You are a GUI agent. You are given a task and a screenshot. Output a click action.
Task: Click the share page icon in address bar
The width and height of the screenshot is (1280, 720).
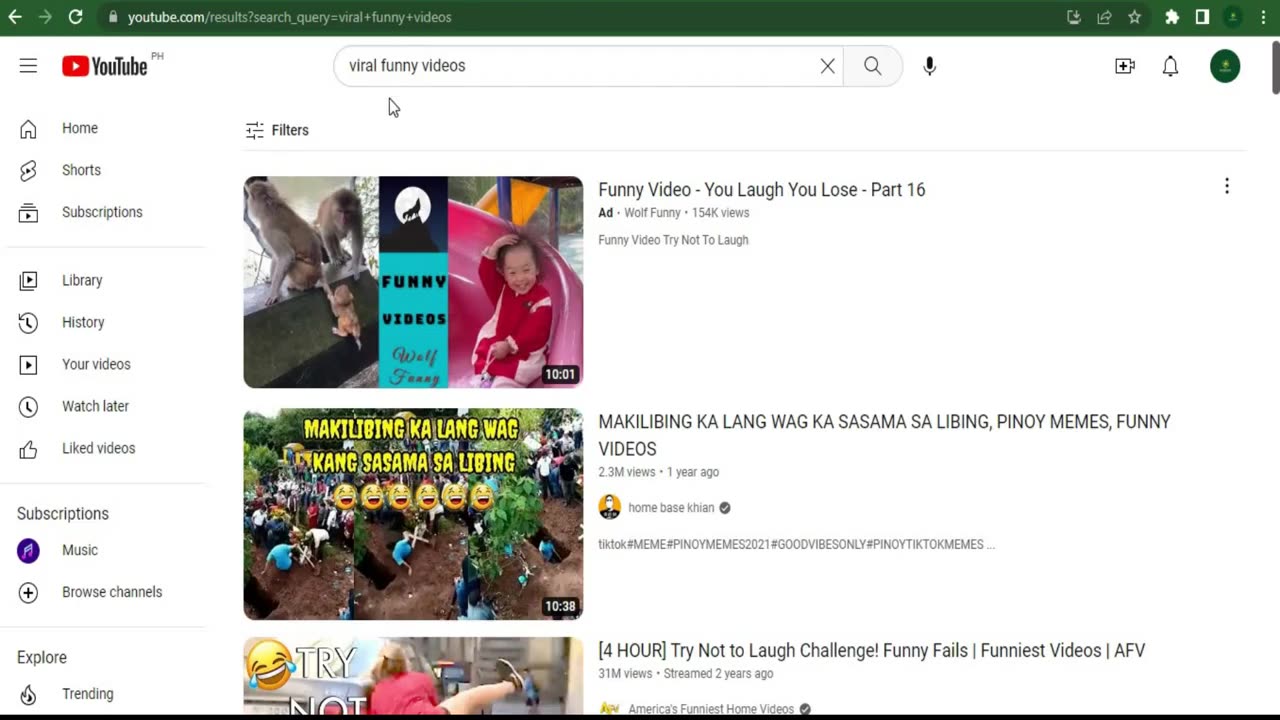pyautogui.click(x=1104, y=17)
